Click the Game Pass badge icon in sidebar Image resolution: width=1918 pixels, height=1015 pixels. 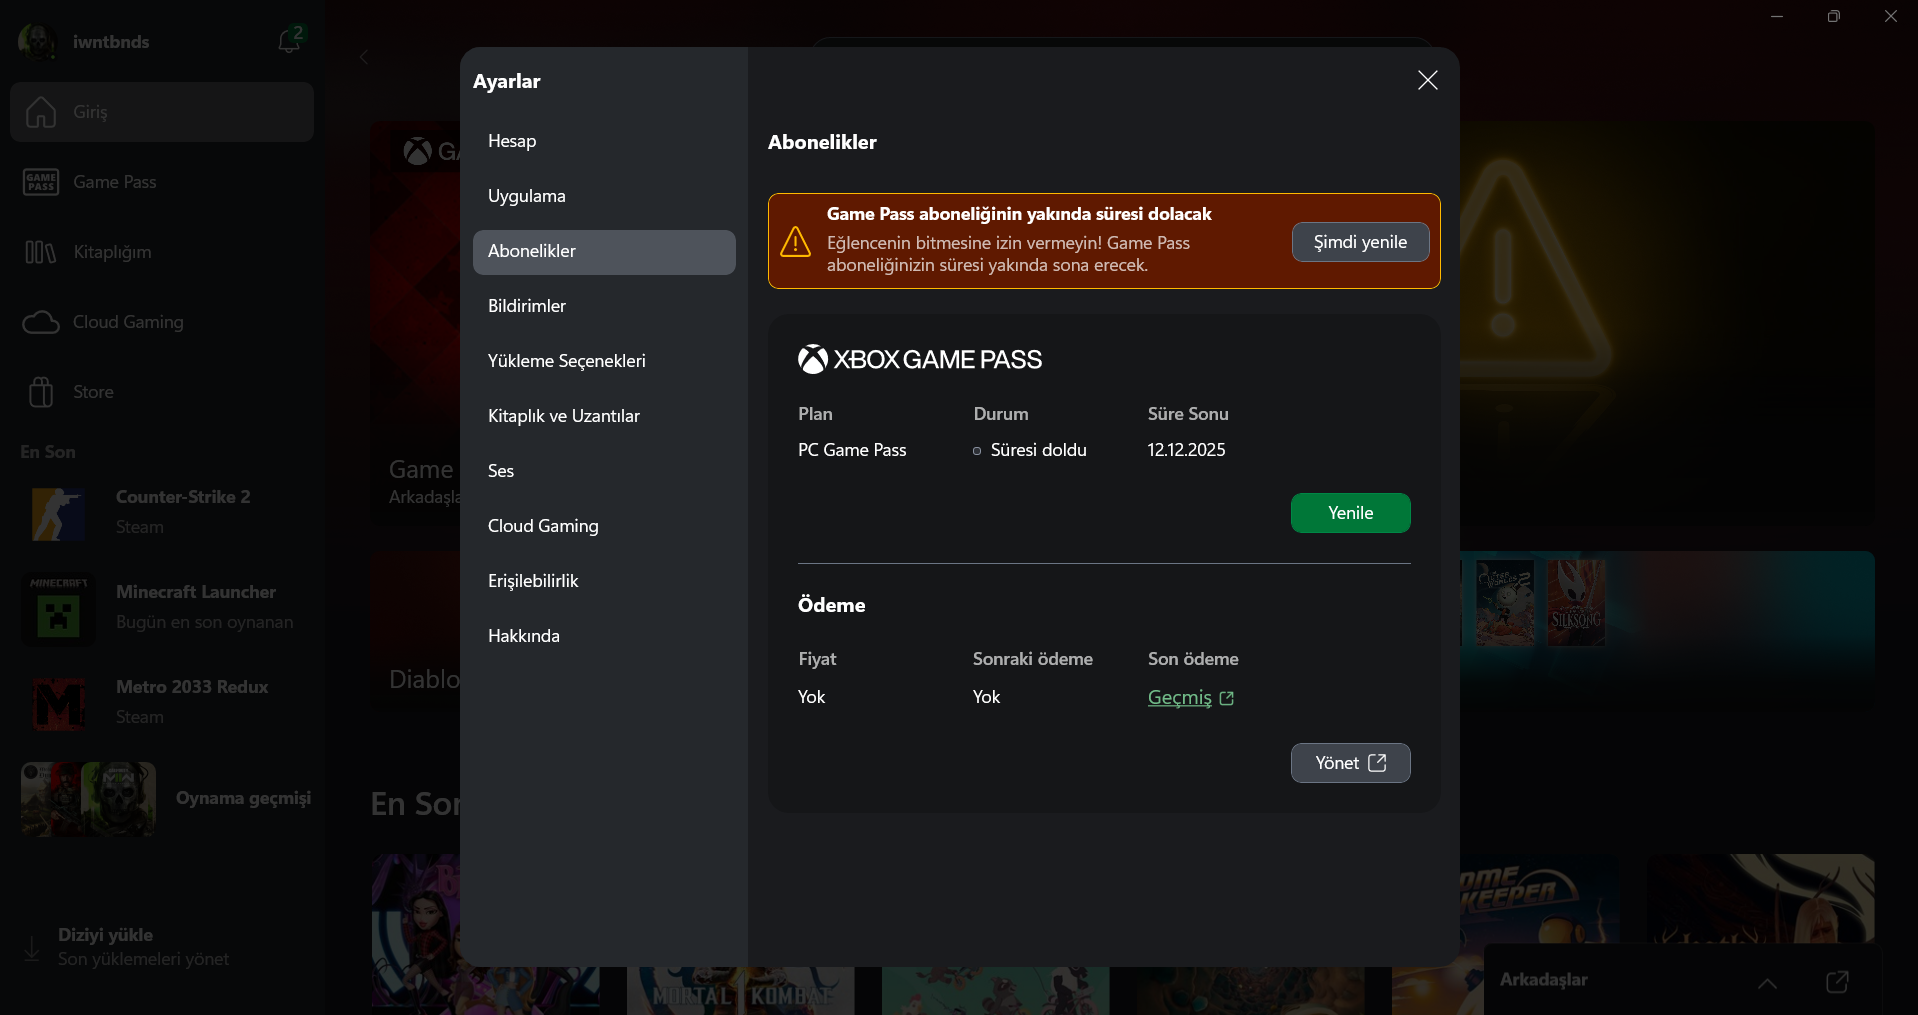41,182
